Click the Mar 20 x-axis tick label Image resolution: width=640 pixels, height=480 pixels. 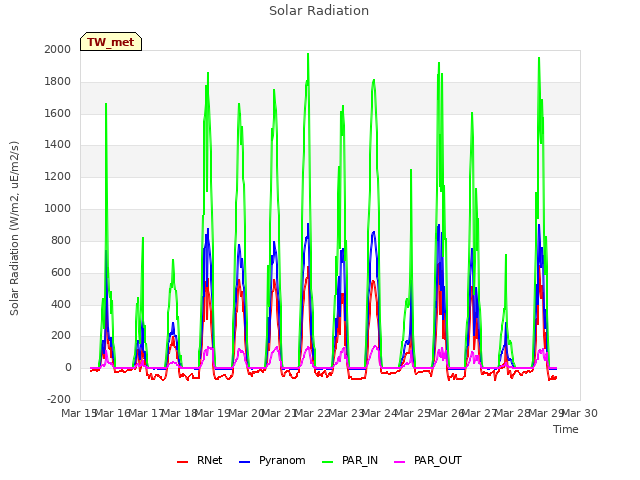coord(246,413)
